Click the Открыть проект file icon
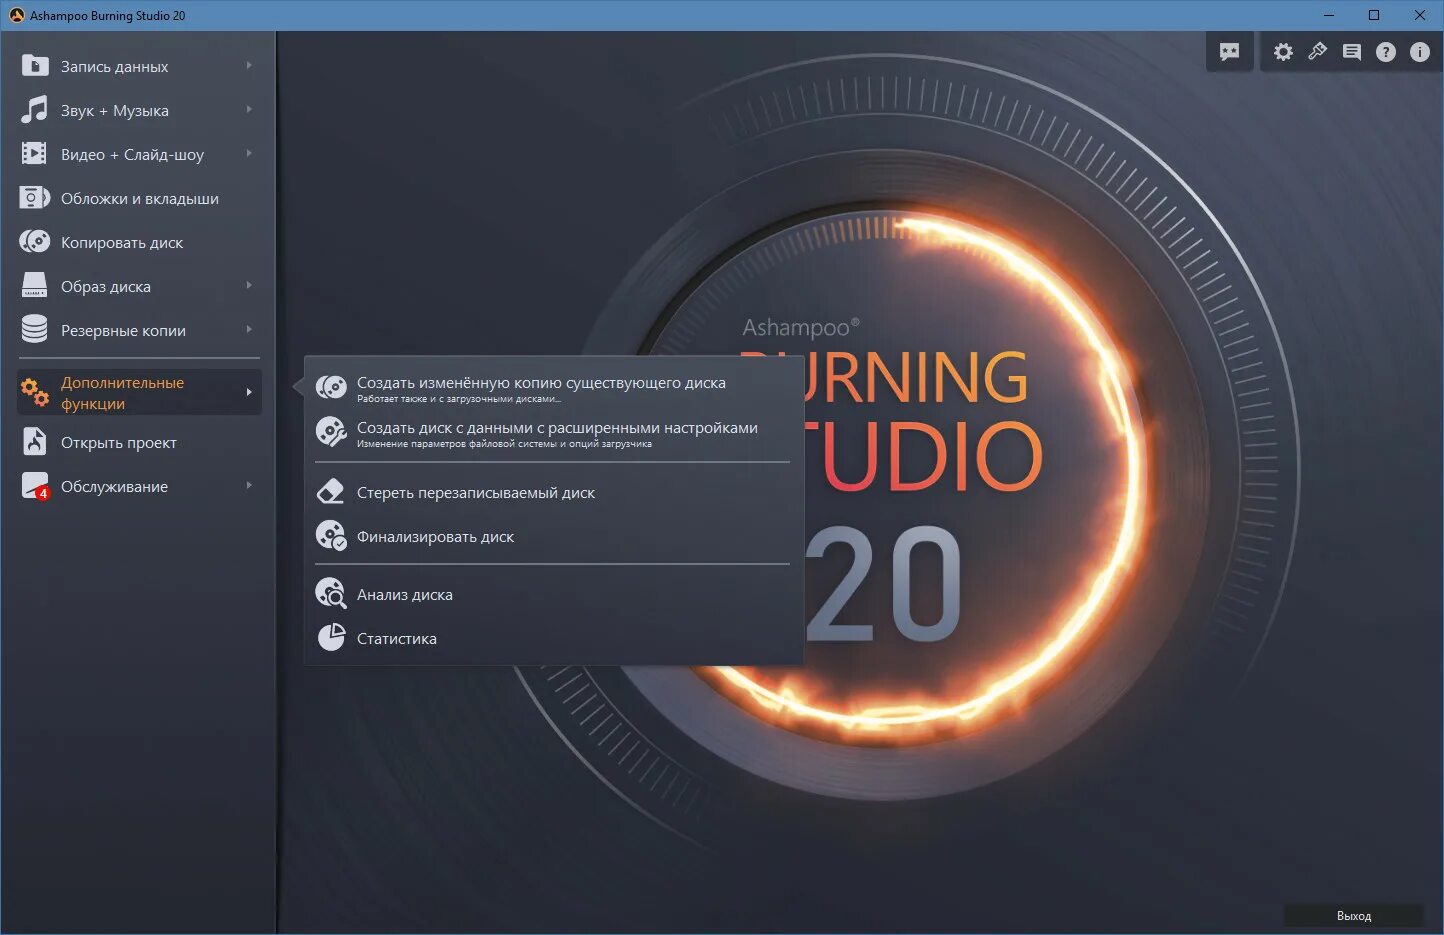Image resolution: width=1444 pixels, height=935 pixels. coord(35,442)
